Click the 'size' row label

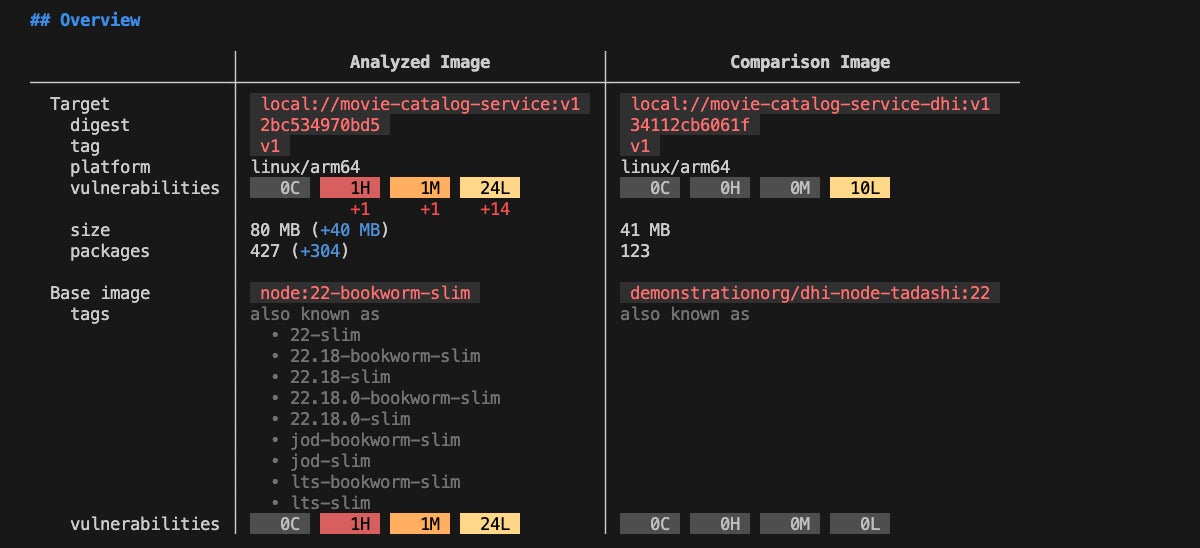(x=90, y=230)
